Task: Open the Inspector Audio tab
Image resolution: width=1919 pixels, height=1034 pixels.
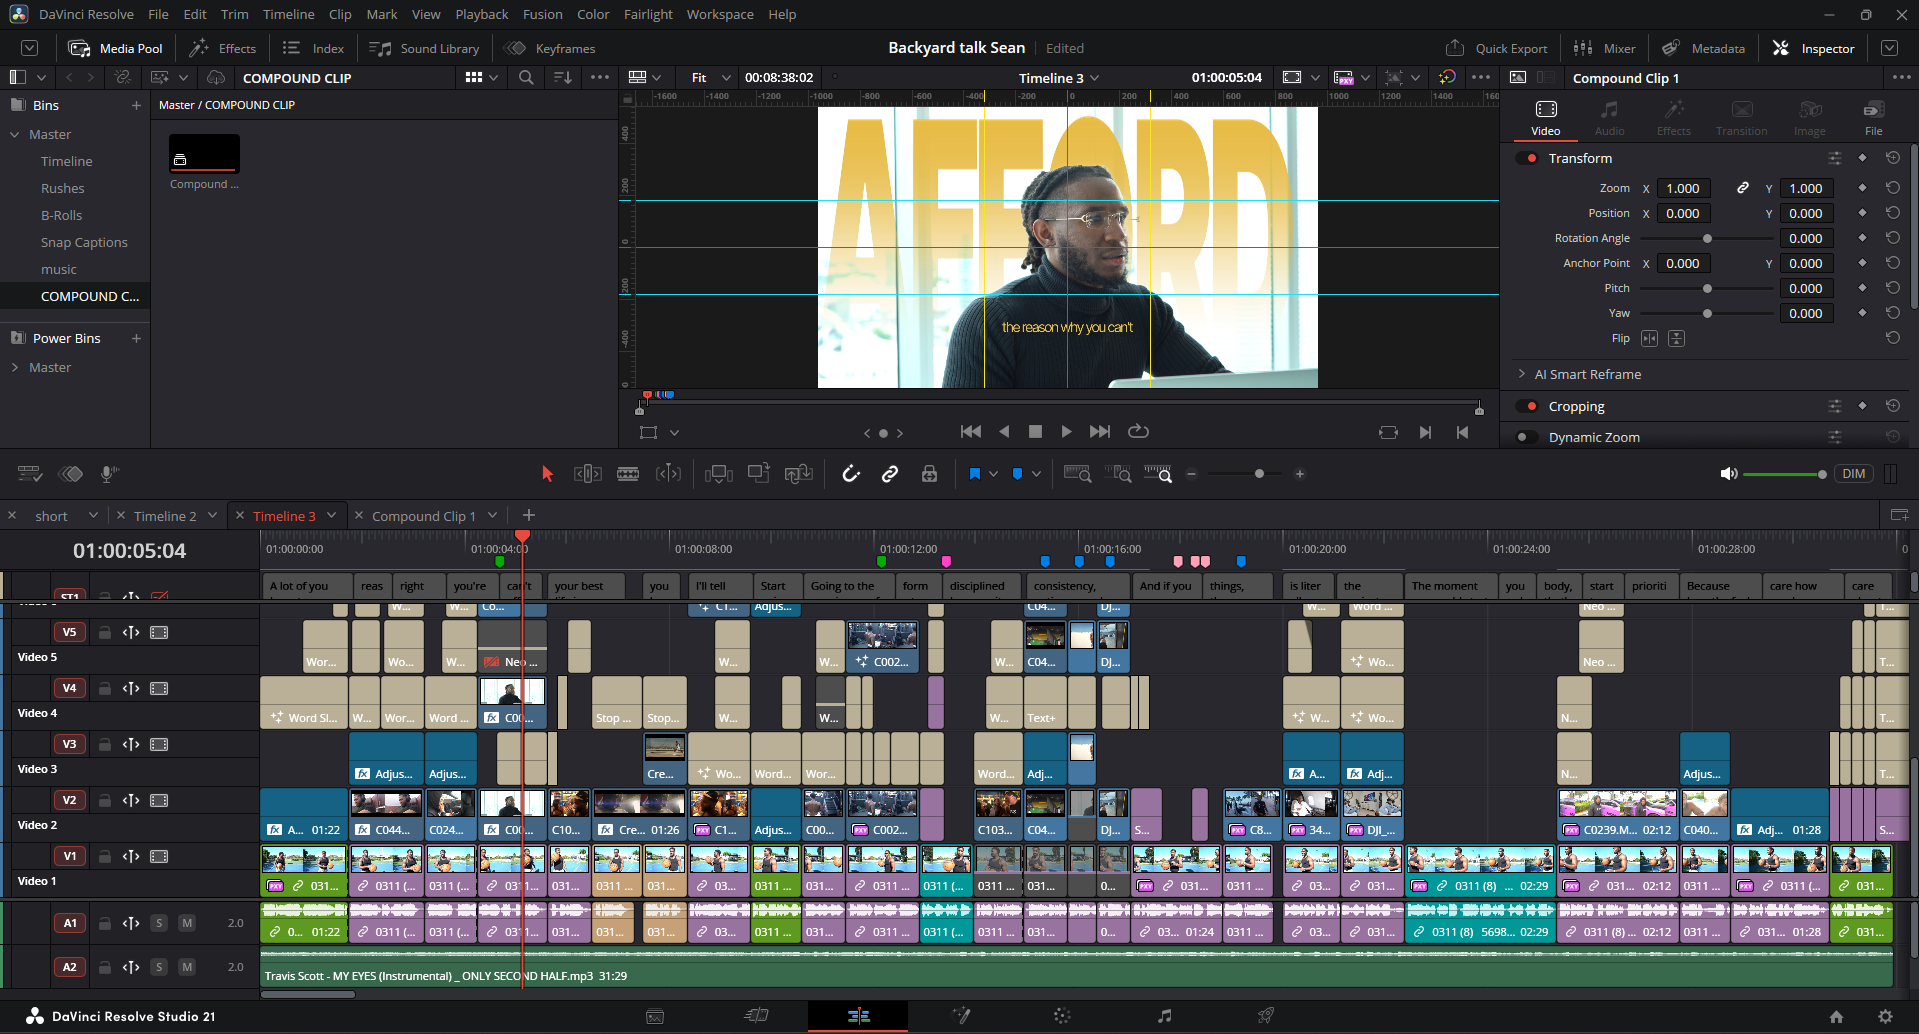Action: pos(1609,118)
